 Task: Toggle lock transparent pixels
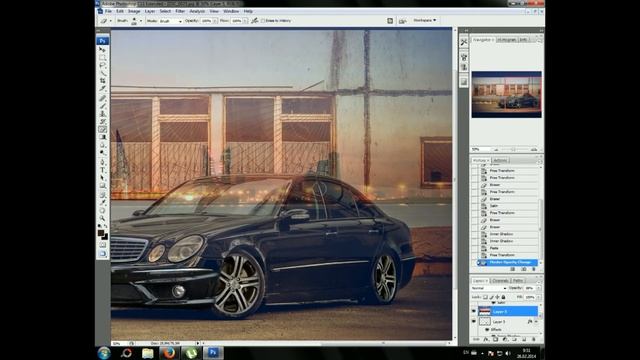[x=486, y=297]
